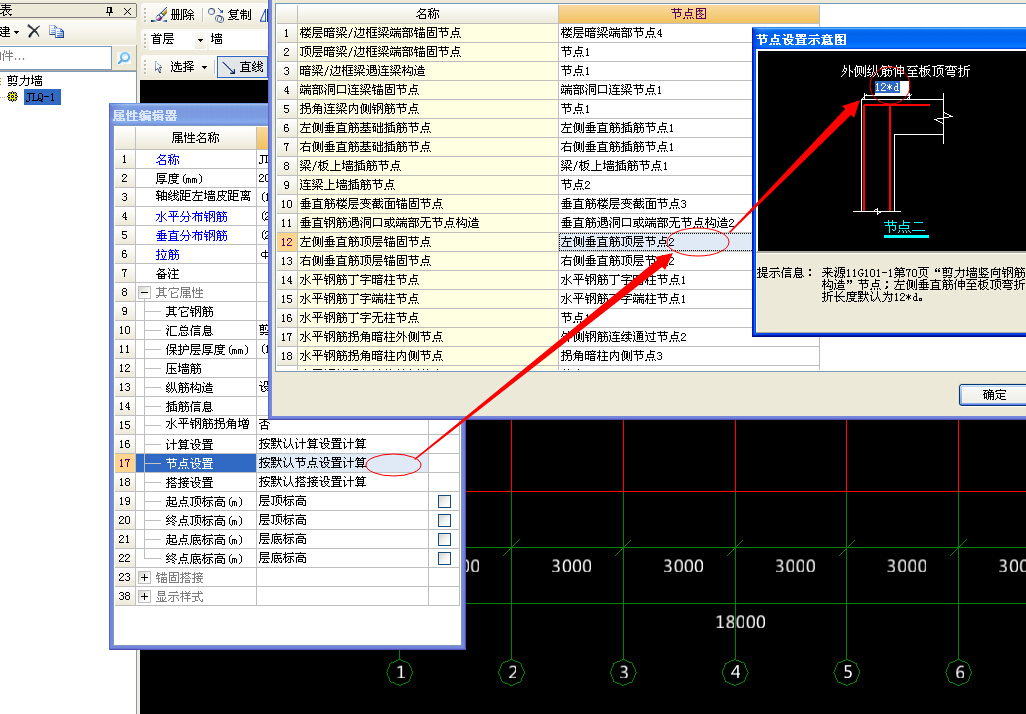Select row 拐角连梁内侧钢筋节点
This screenshot has height=714, width=1026.
pos(427,109)
